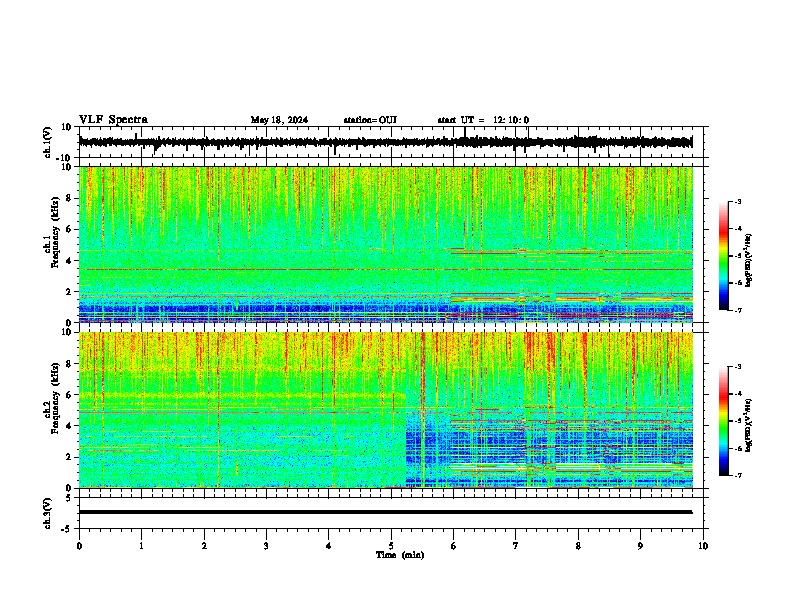Select the 'start UT = 12:10:0' label
The height and width of the screenshot is (612, 792).
point(483,120)
